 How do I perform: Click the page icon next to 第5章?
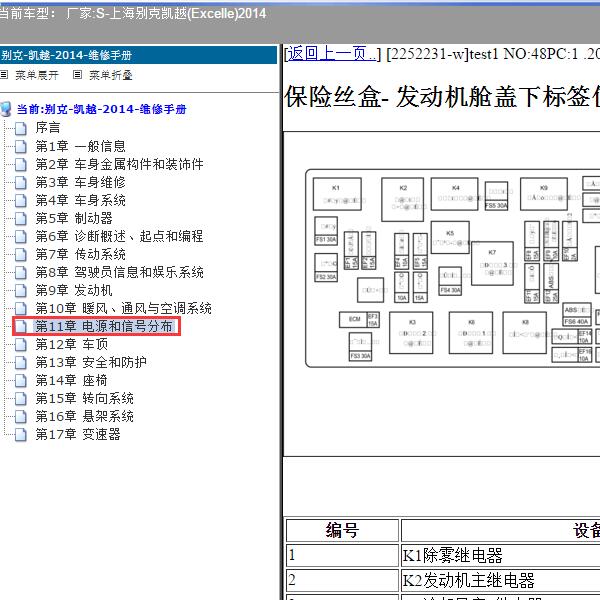point(21,218)
